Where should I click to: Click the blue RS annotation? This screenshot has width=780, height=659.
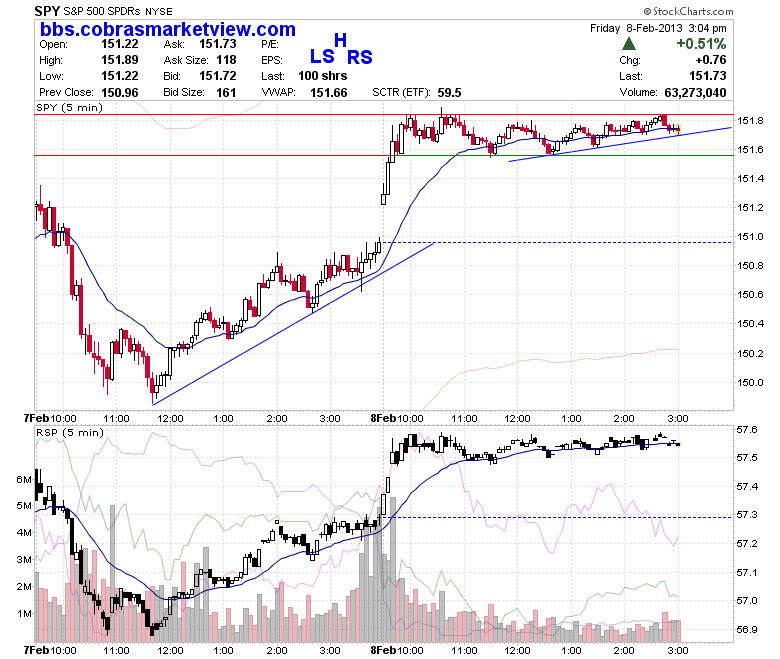(x=360, y=57)
